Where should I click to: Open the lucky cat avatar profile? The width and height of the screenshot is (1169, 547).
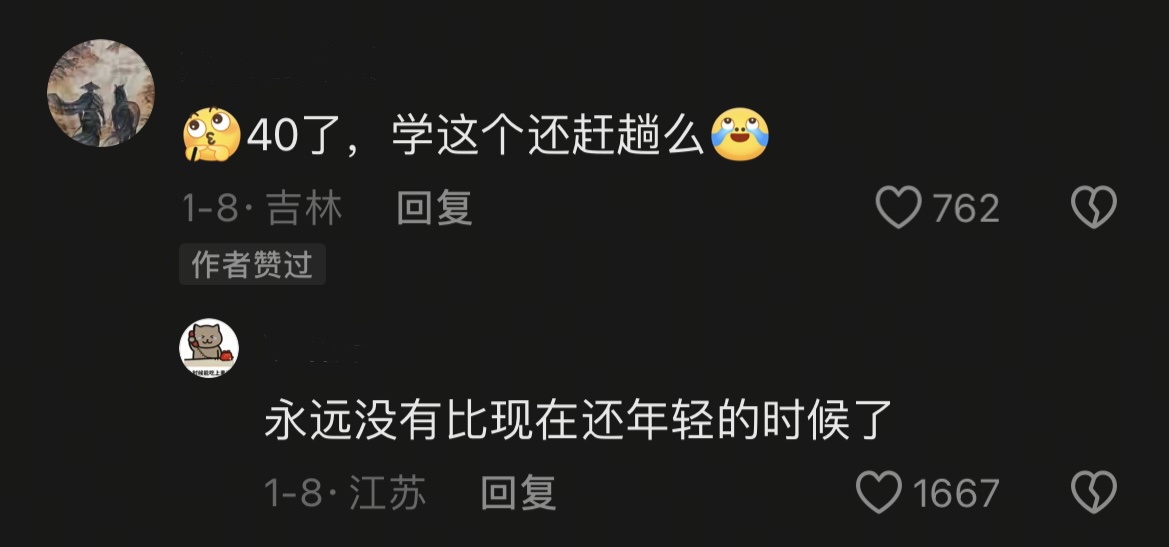click(x=209, y=348)
